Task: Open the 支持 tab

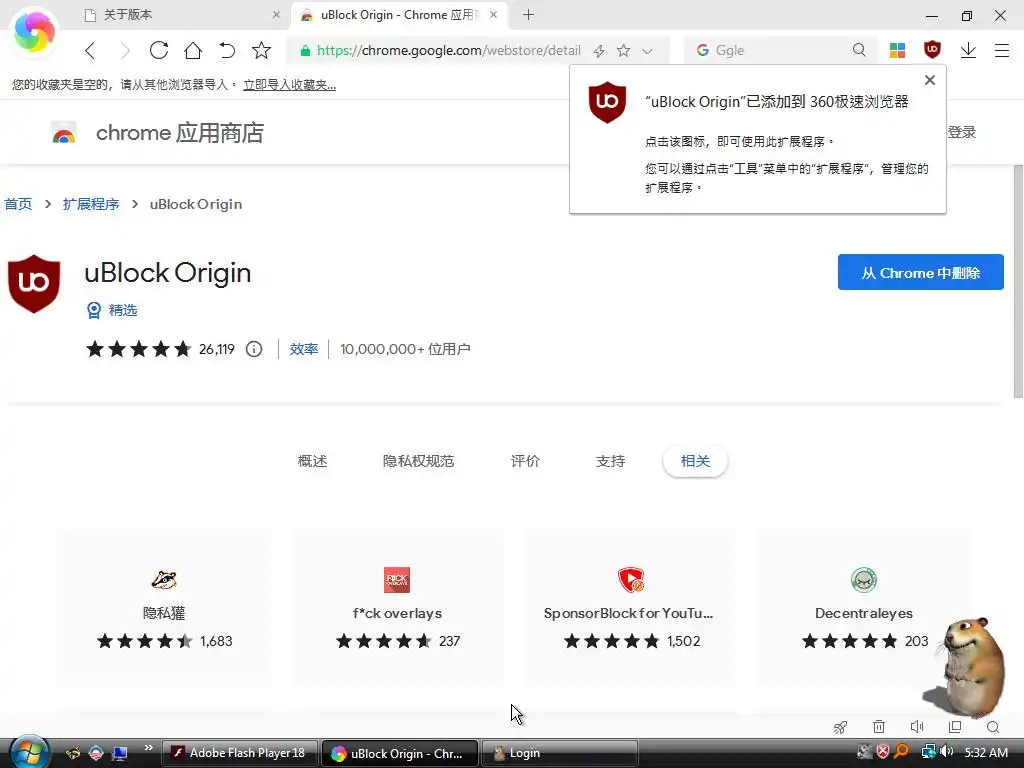Action: [x=611, y=461]
